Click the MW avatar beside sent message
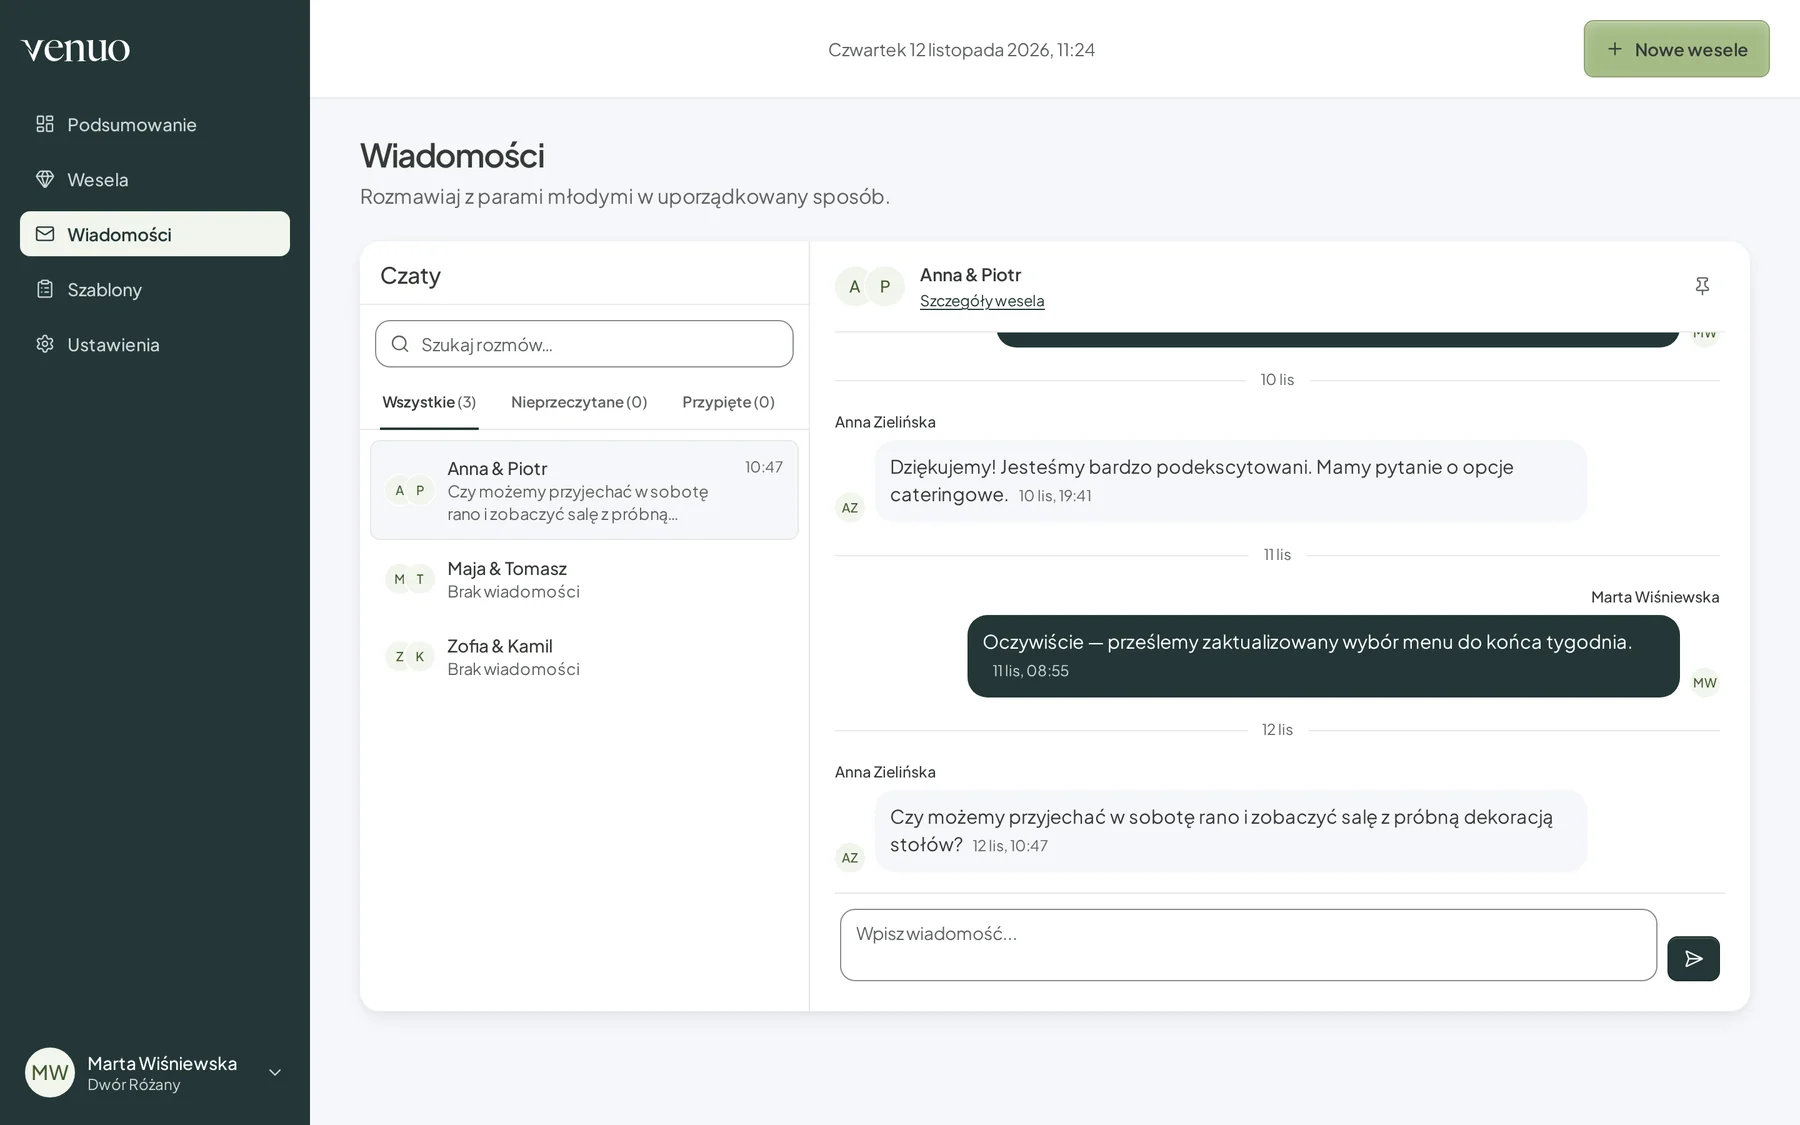 (x=1705, y=682)
